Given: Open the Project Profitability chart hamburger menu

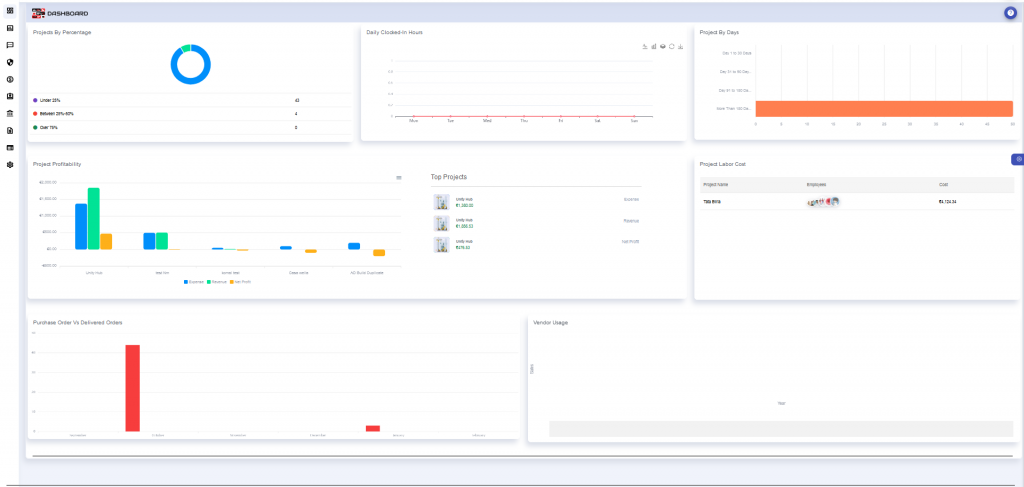Looking at the screenshot, I should 399,177.
